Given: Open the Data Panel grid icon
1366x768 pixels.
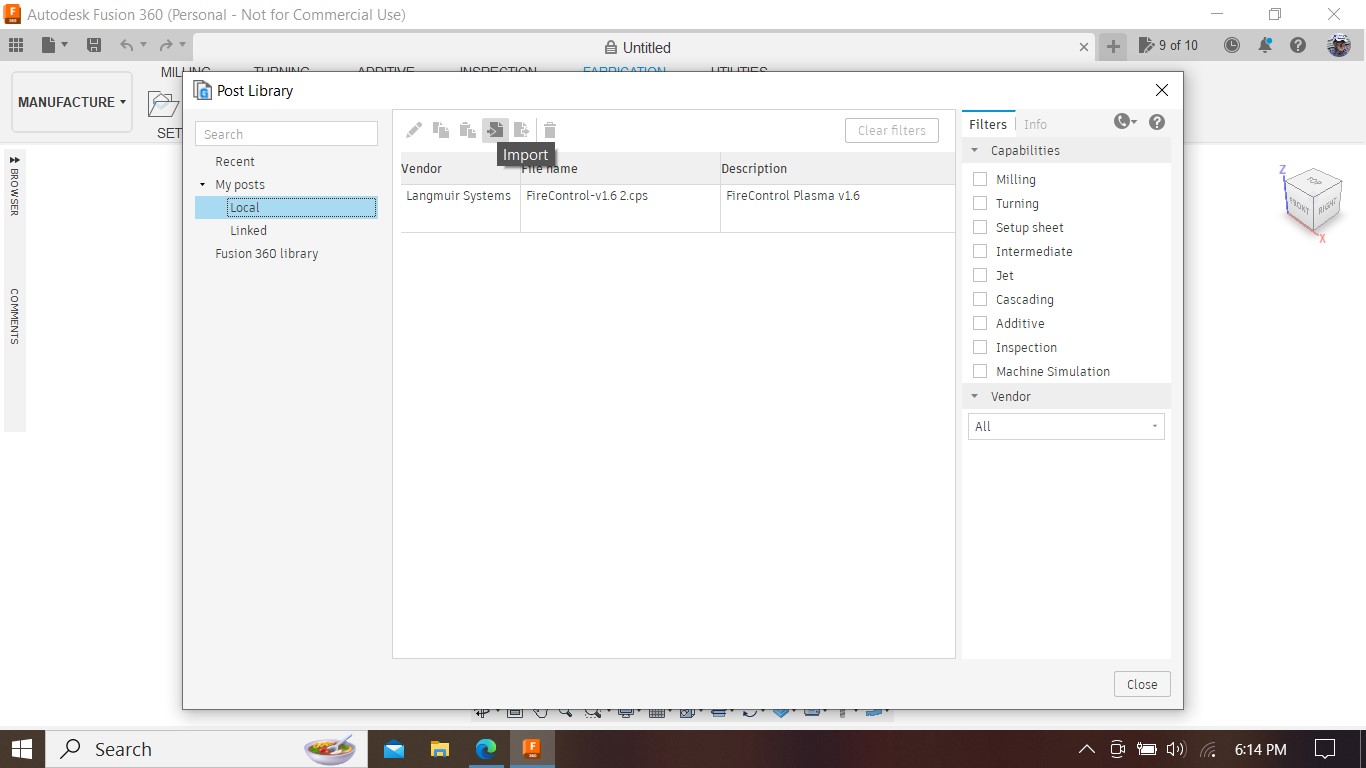Looking at the screenshot, I should click(16, 45).
